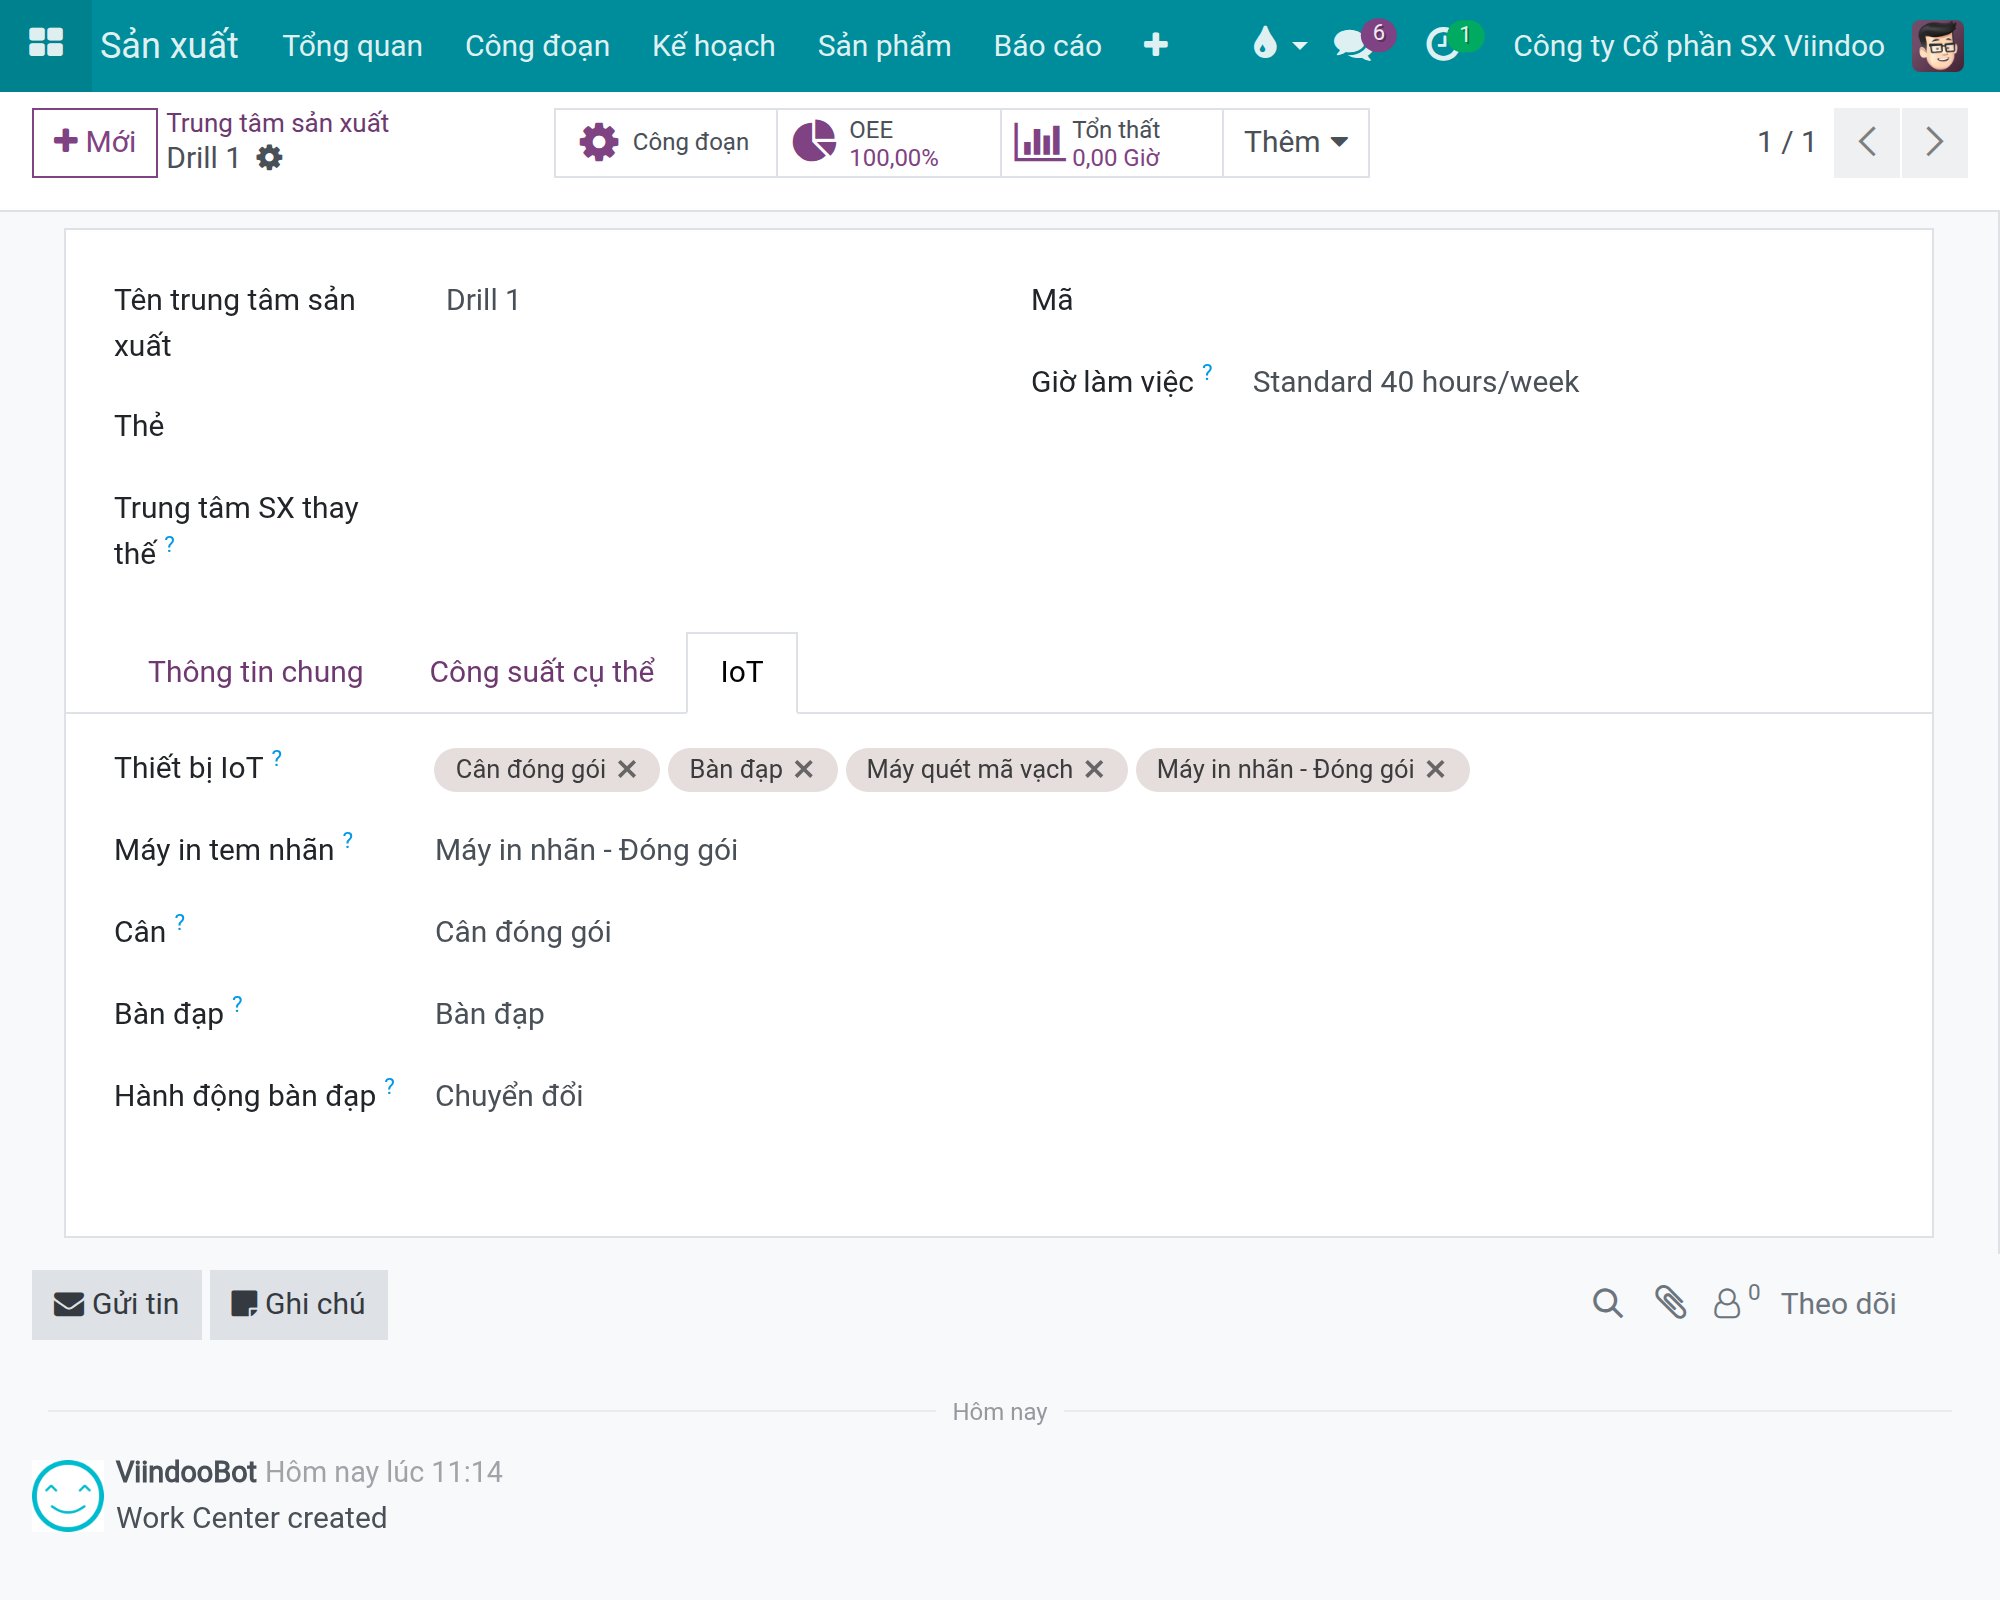2000x1600 pixels.
Task: Go to the previous record arrow
Action: pos(1867,142)
